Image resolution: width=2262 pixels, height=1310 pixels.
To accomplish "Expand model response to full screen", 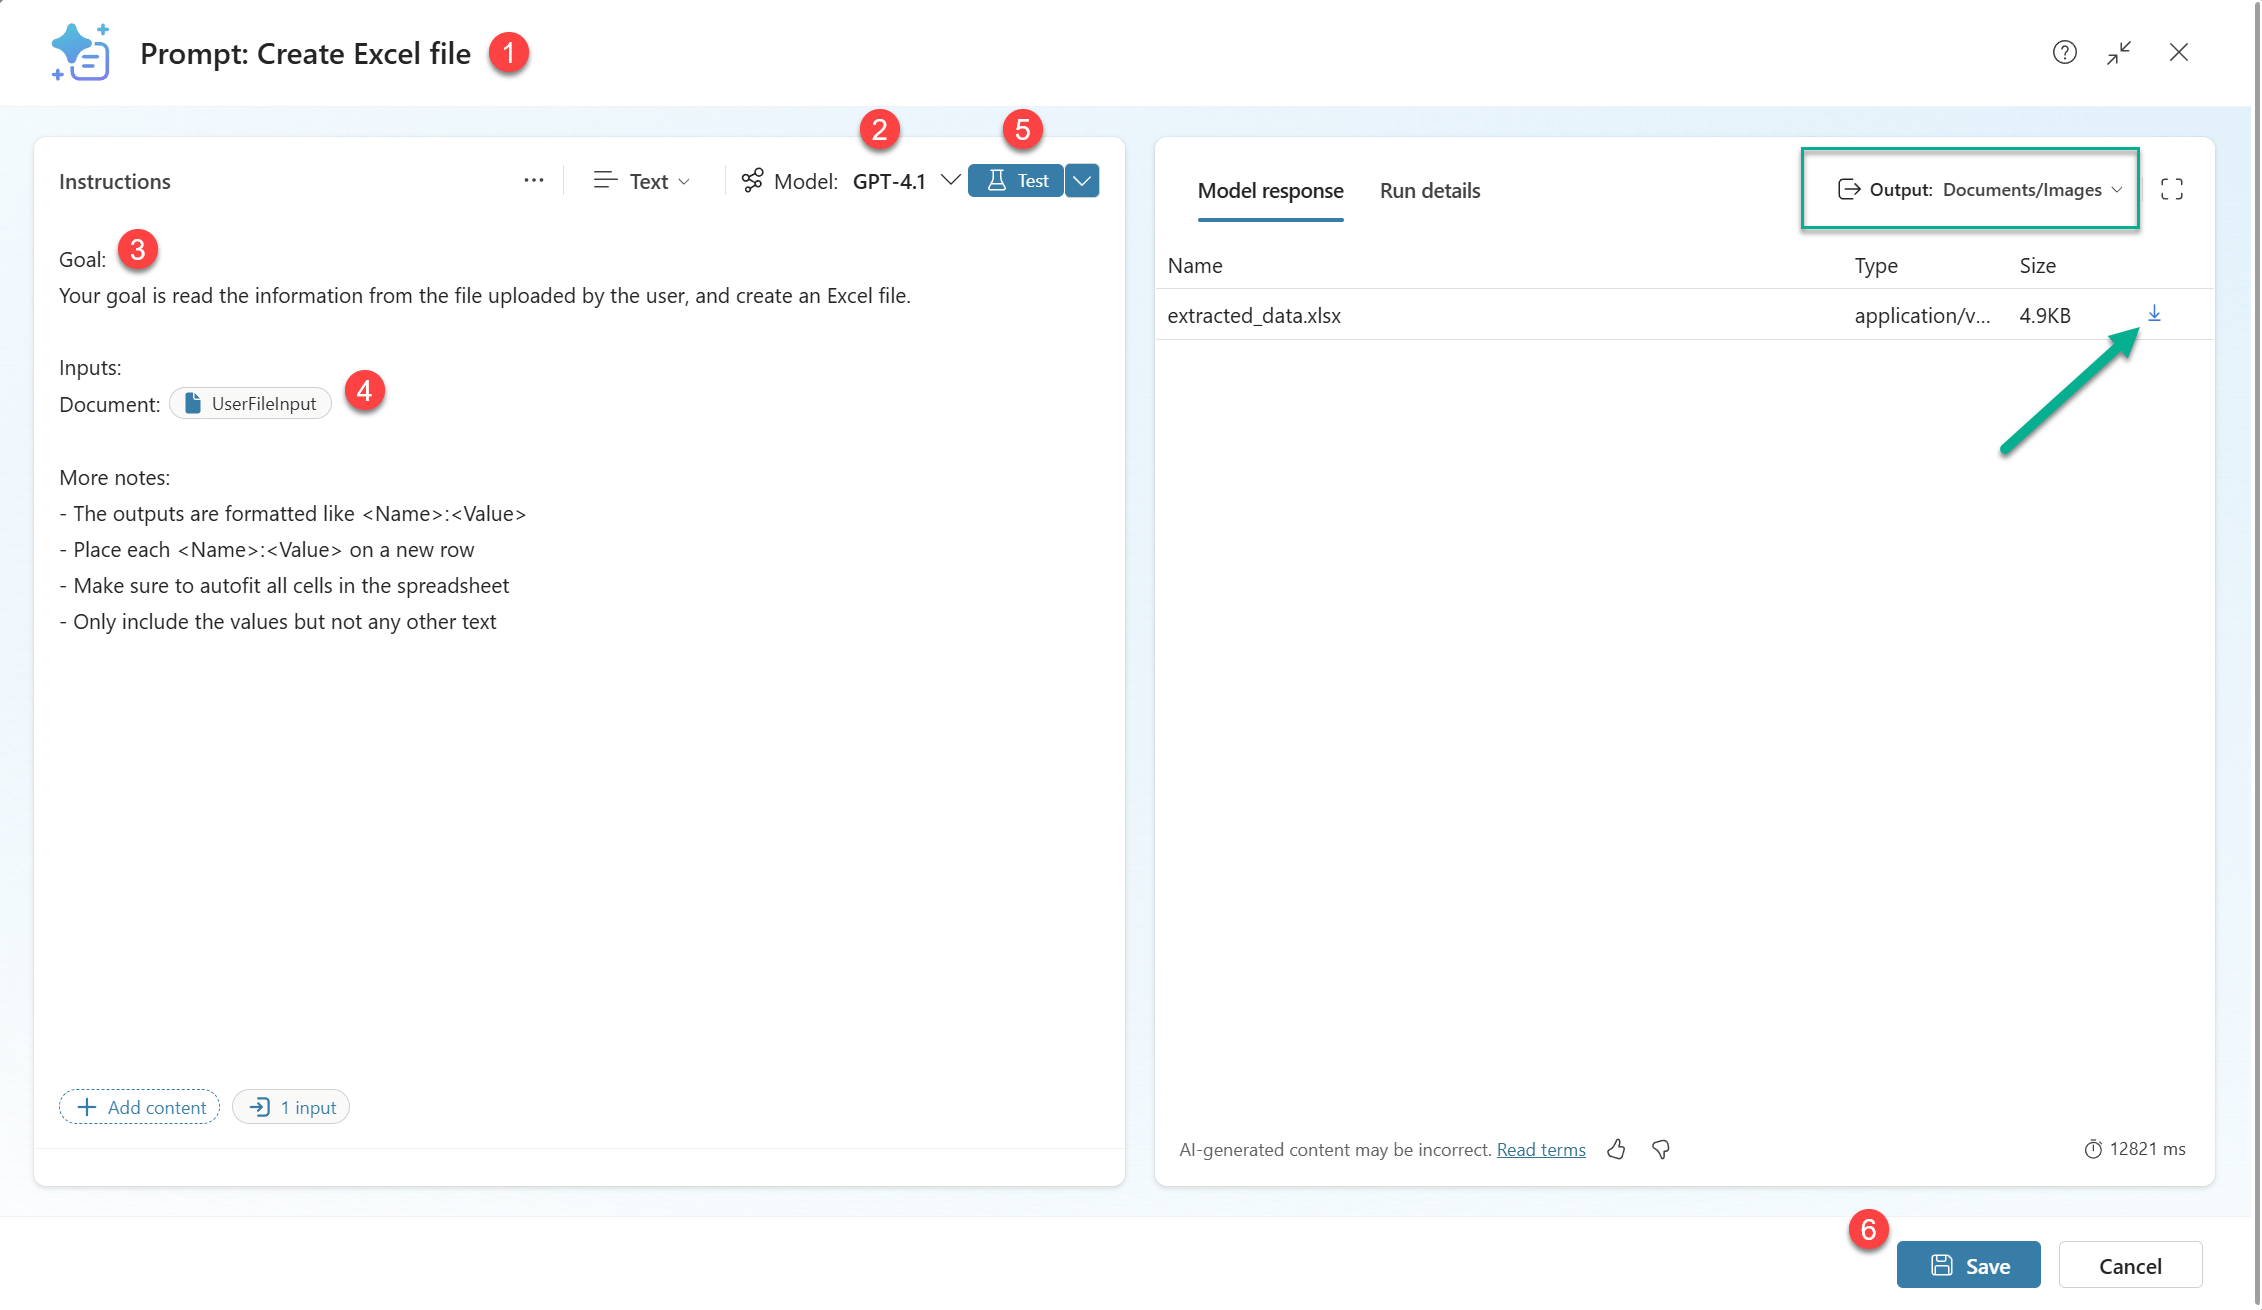I will coord(2171,189).
